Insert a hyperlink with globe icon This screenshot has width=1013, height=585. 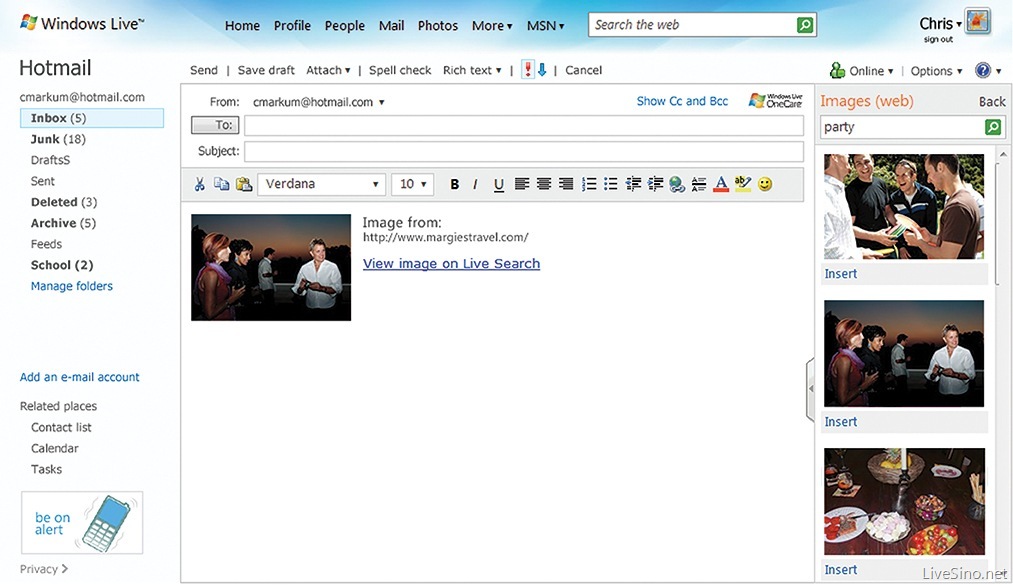click(x=677, y=185)
